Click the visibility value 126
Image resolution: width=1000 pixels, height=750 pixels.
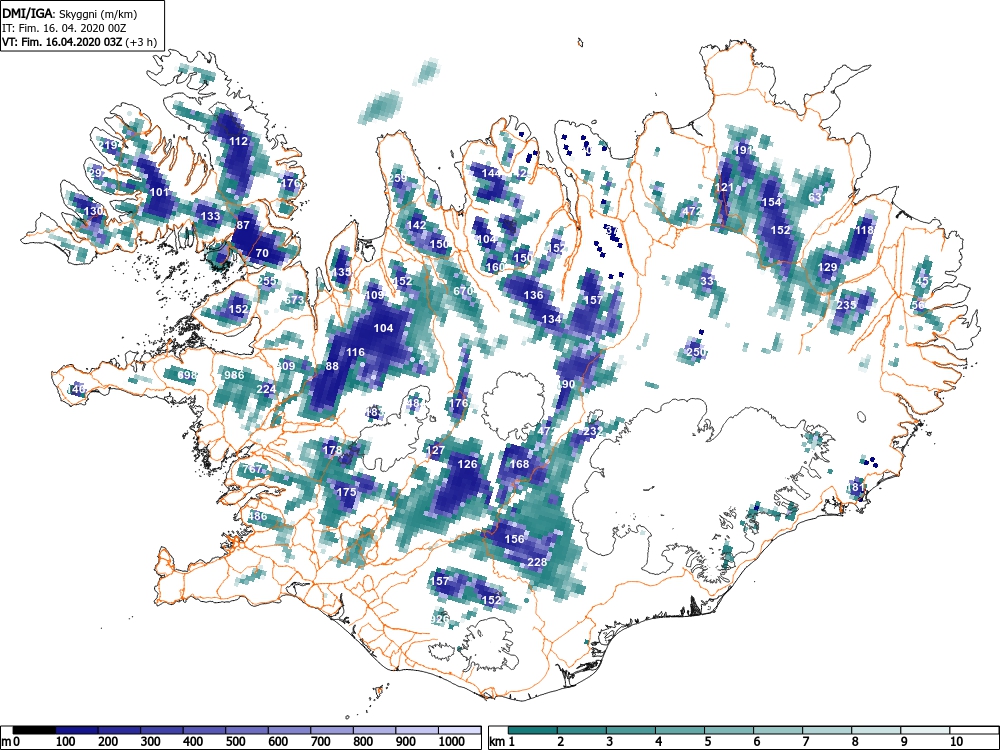pos(467,464)
